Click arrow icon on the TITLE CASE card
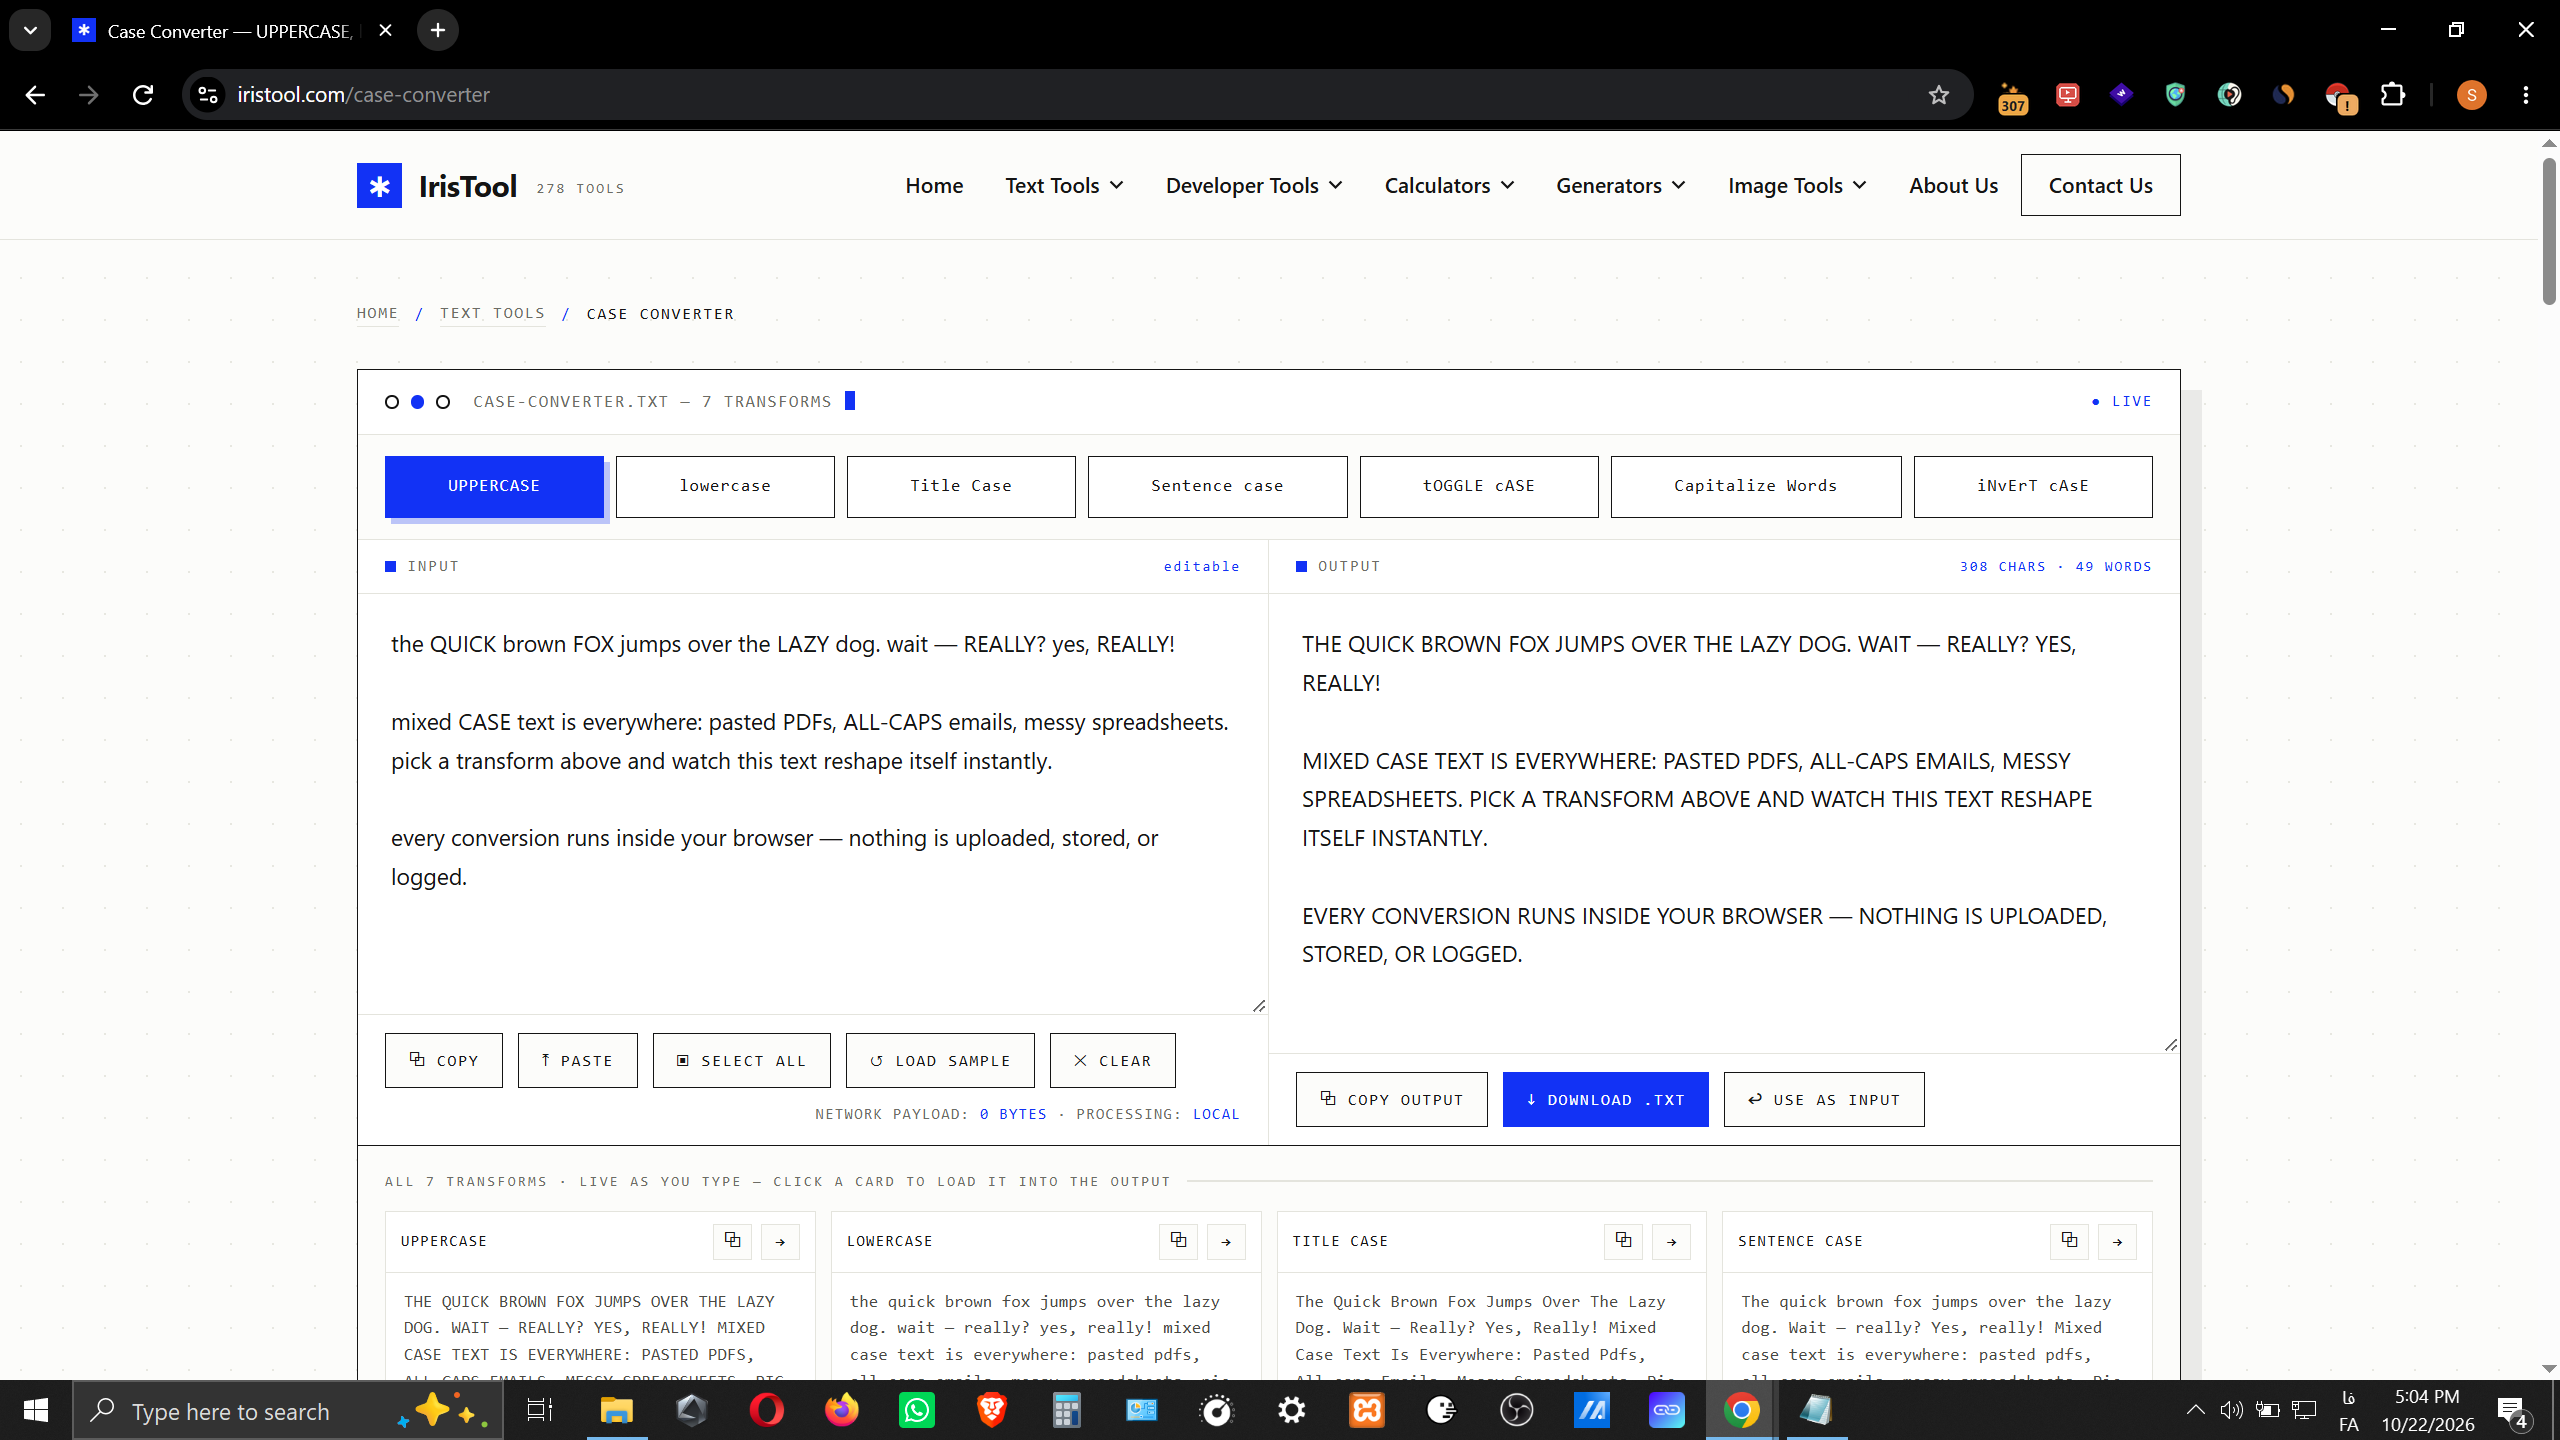This screenshot has height=1440, width=2560. tap(1671, 1241)
